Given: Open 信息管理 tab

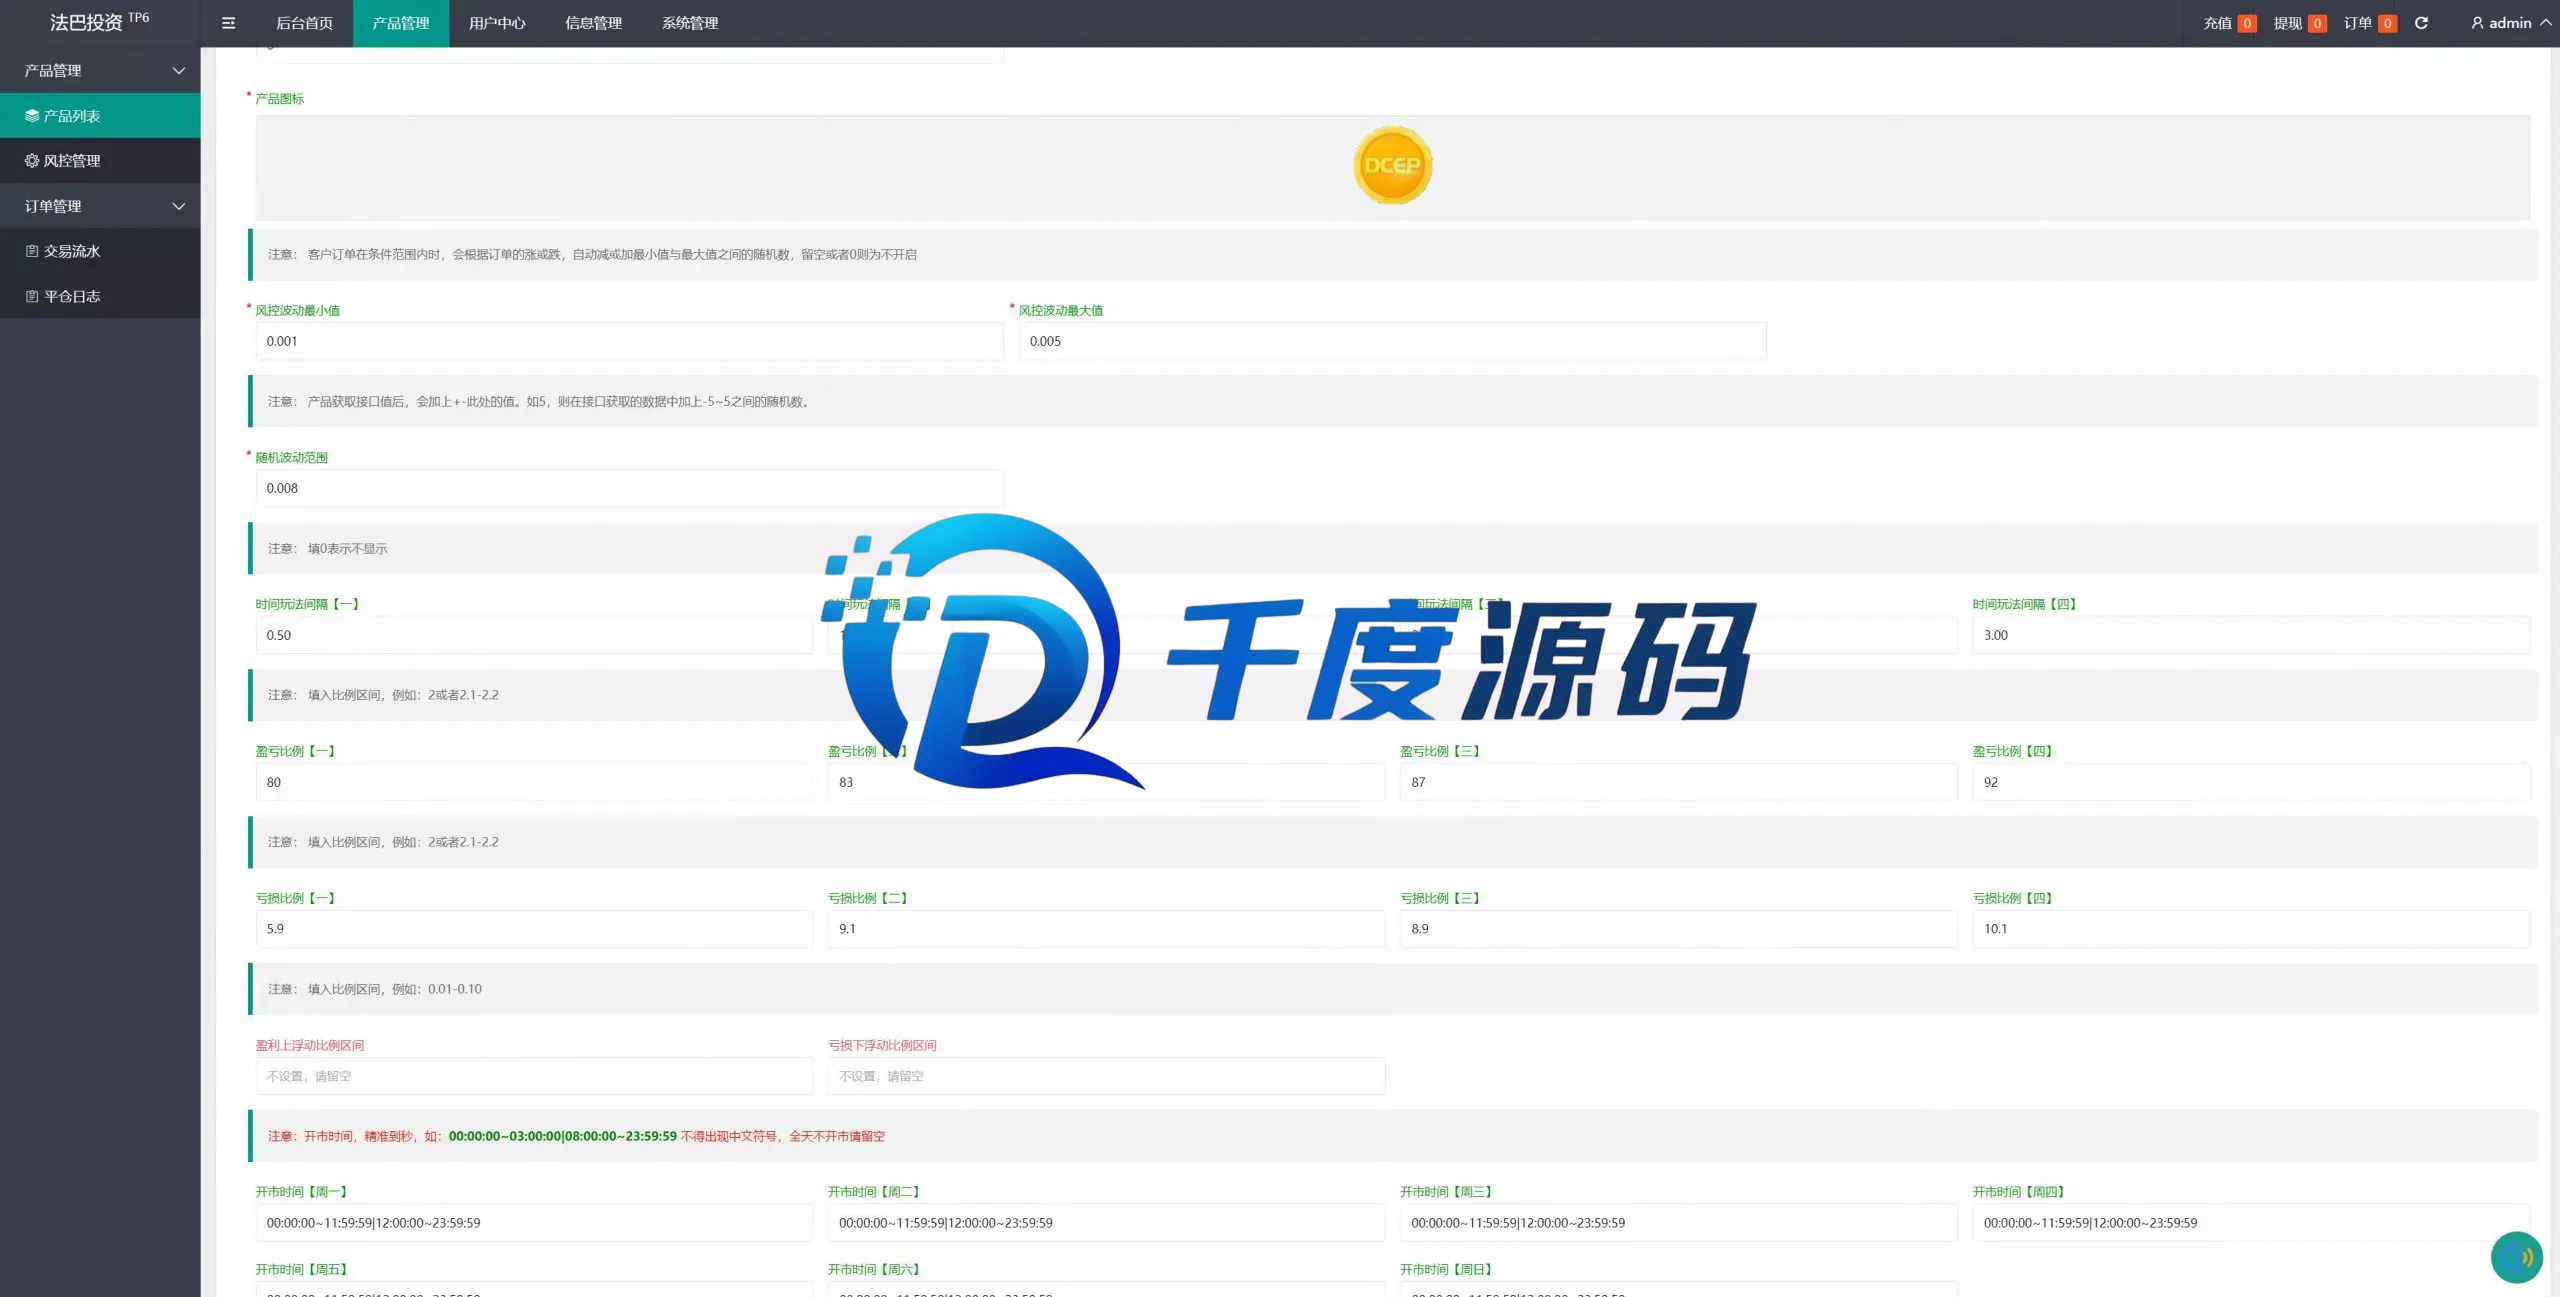Looking at the screenshot, I should [593, 23].
